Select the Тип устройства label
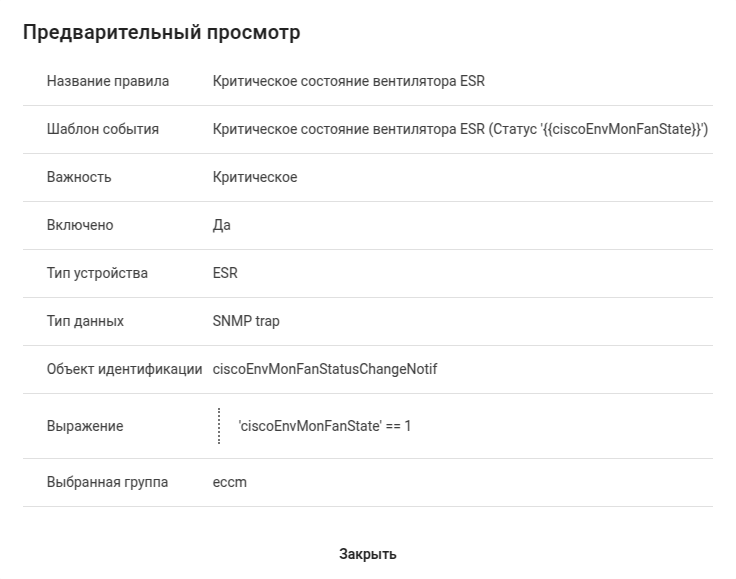Viewport: 736px width, 579px height. pos(97,273)
